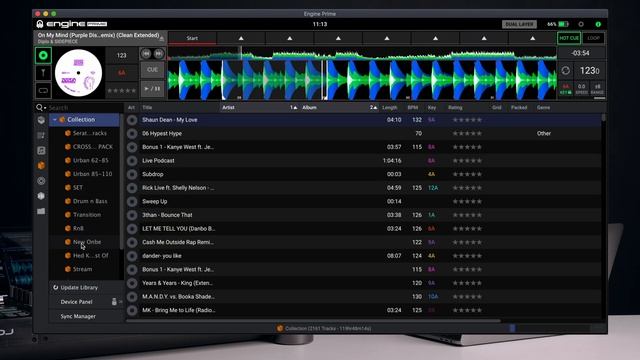Screen dimensions: 640x360
Task: Open the music note library icon
Action: tap(41, 151)
